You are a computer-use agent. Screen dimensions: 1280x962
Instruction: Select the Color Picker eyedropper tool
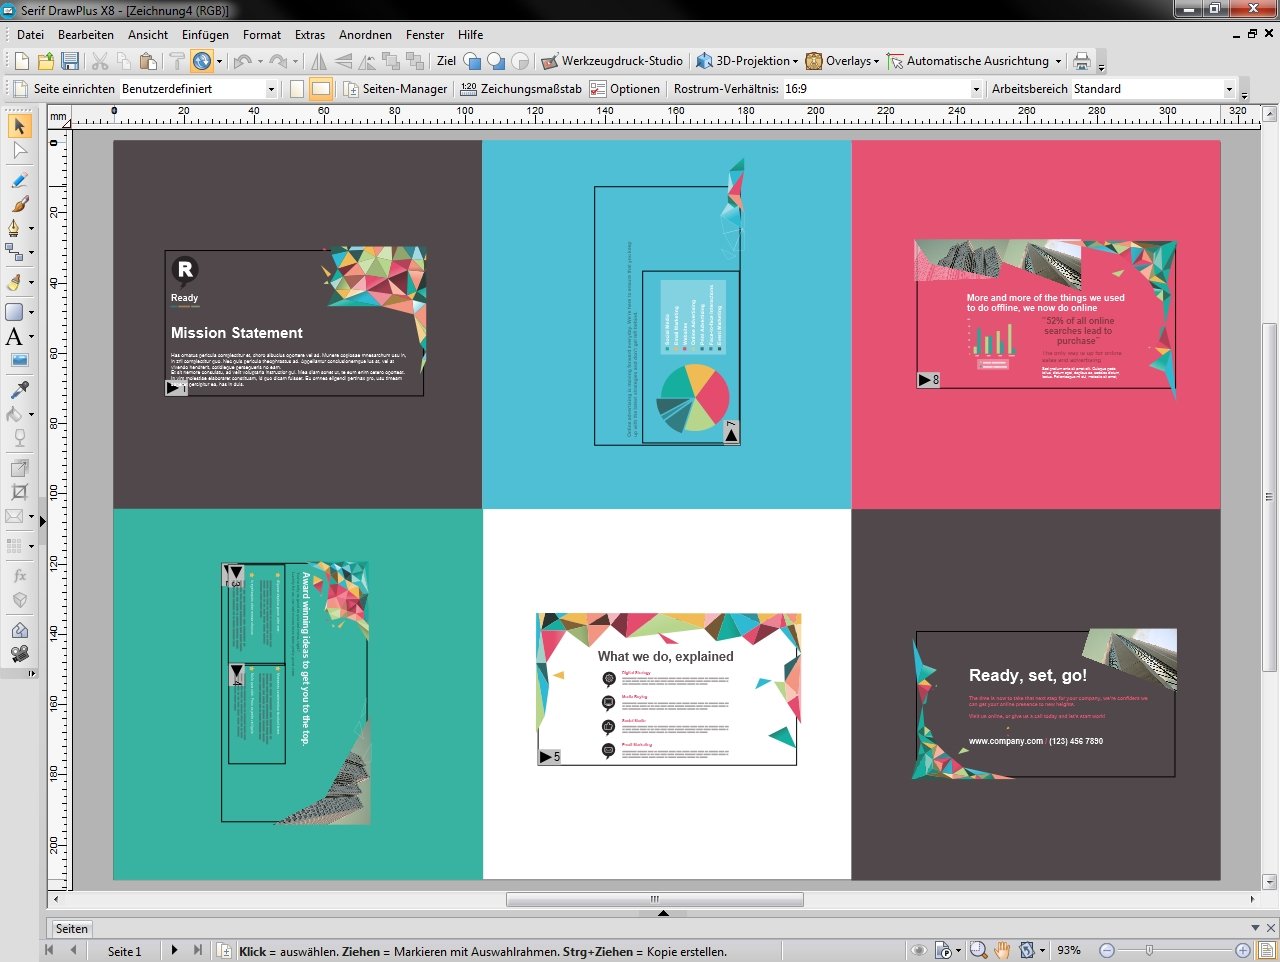pyautogui.click(x=19, y=390)
